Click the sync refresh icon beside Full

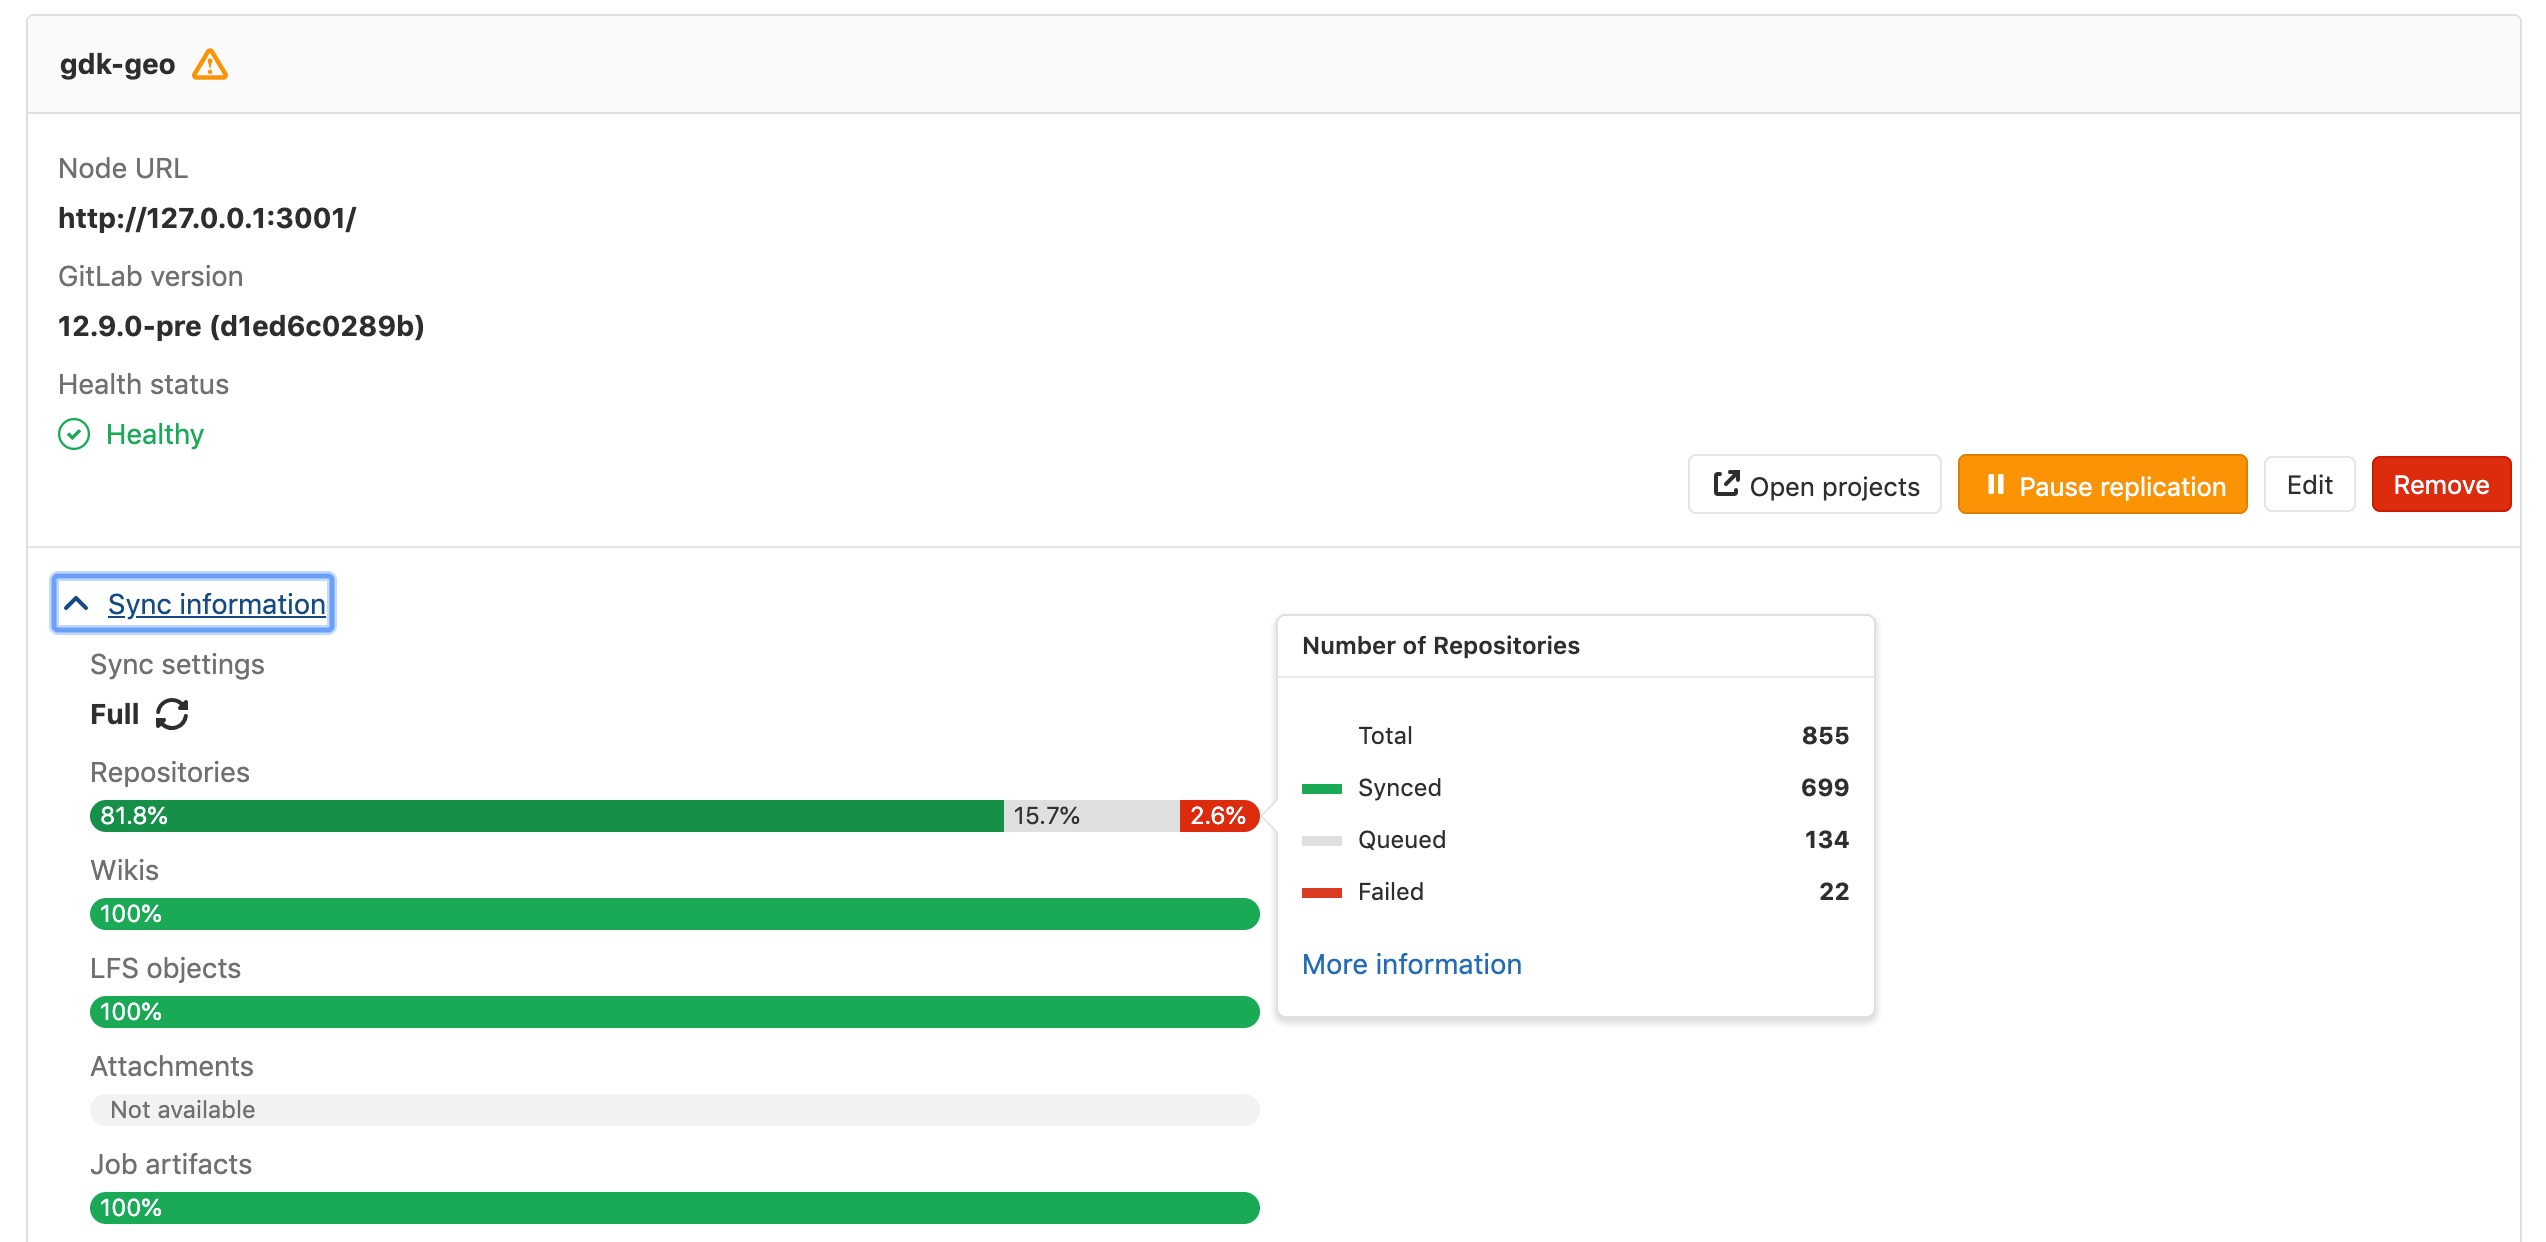click(x=171, y=714)
